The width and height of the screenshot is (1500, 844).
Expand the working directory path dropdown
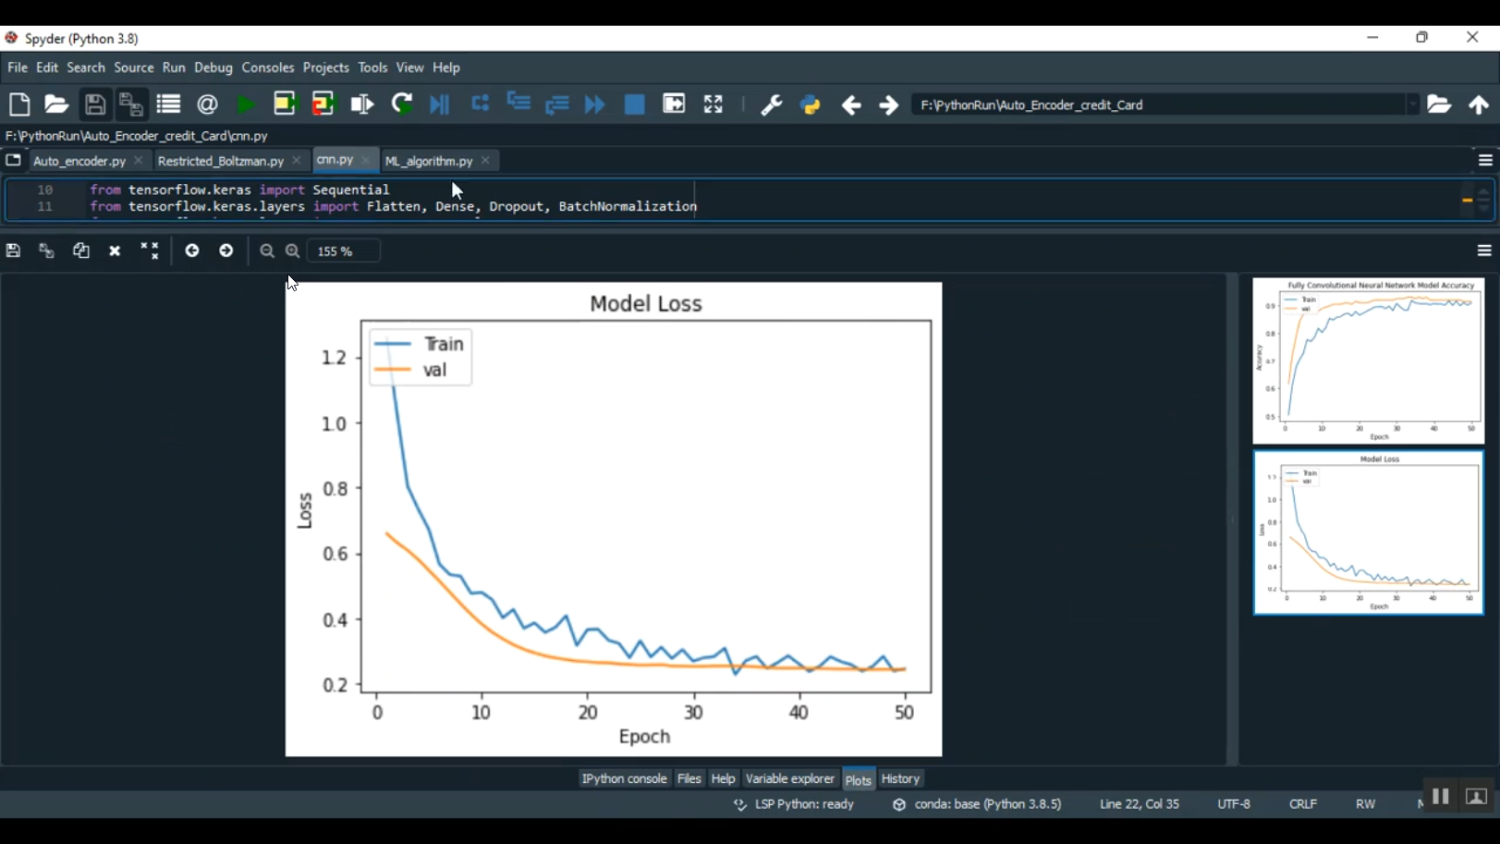[1412, 105]
